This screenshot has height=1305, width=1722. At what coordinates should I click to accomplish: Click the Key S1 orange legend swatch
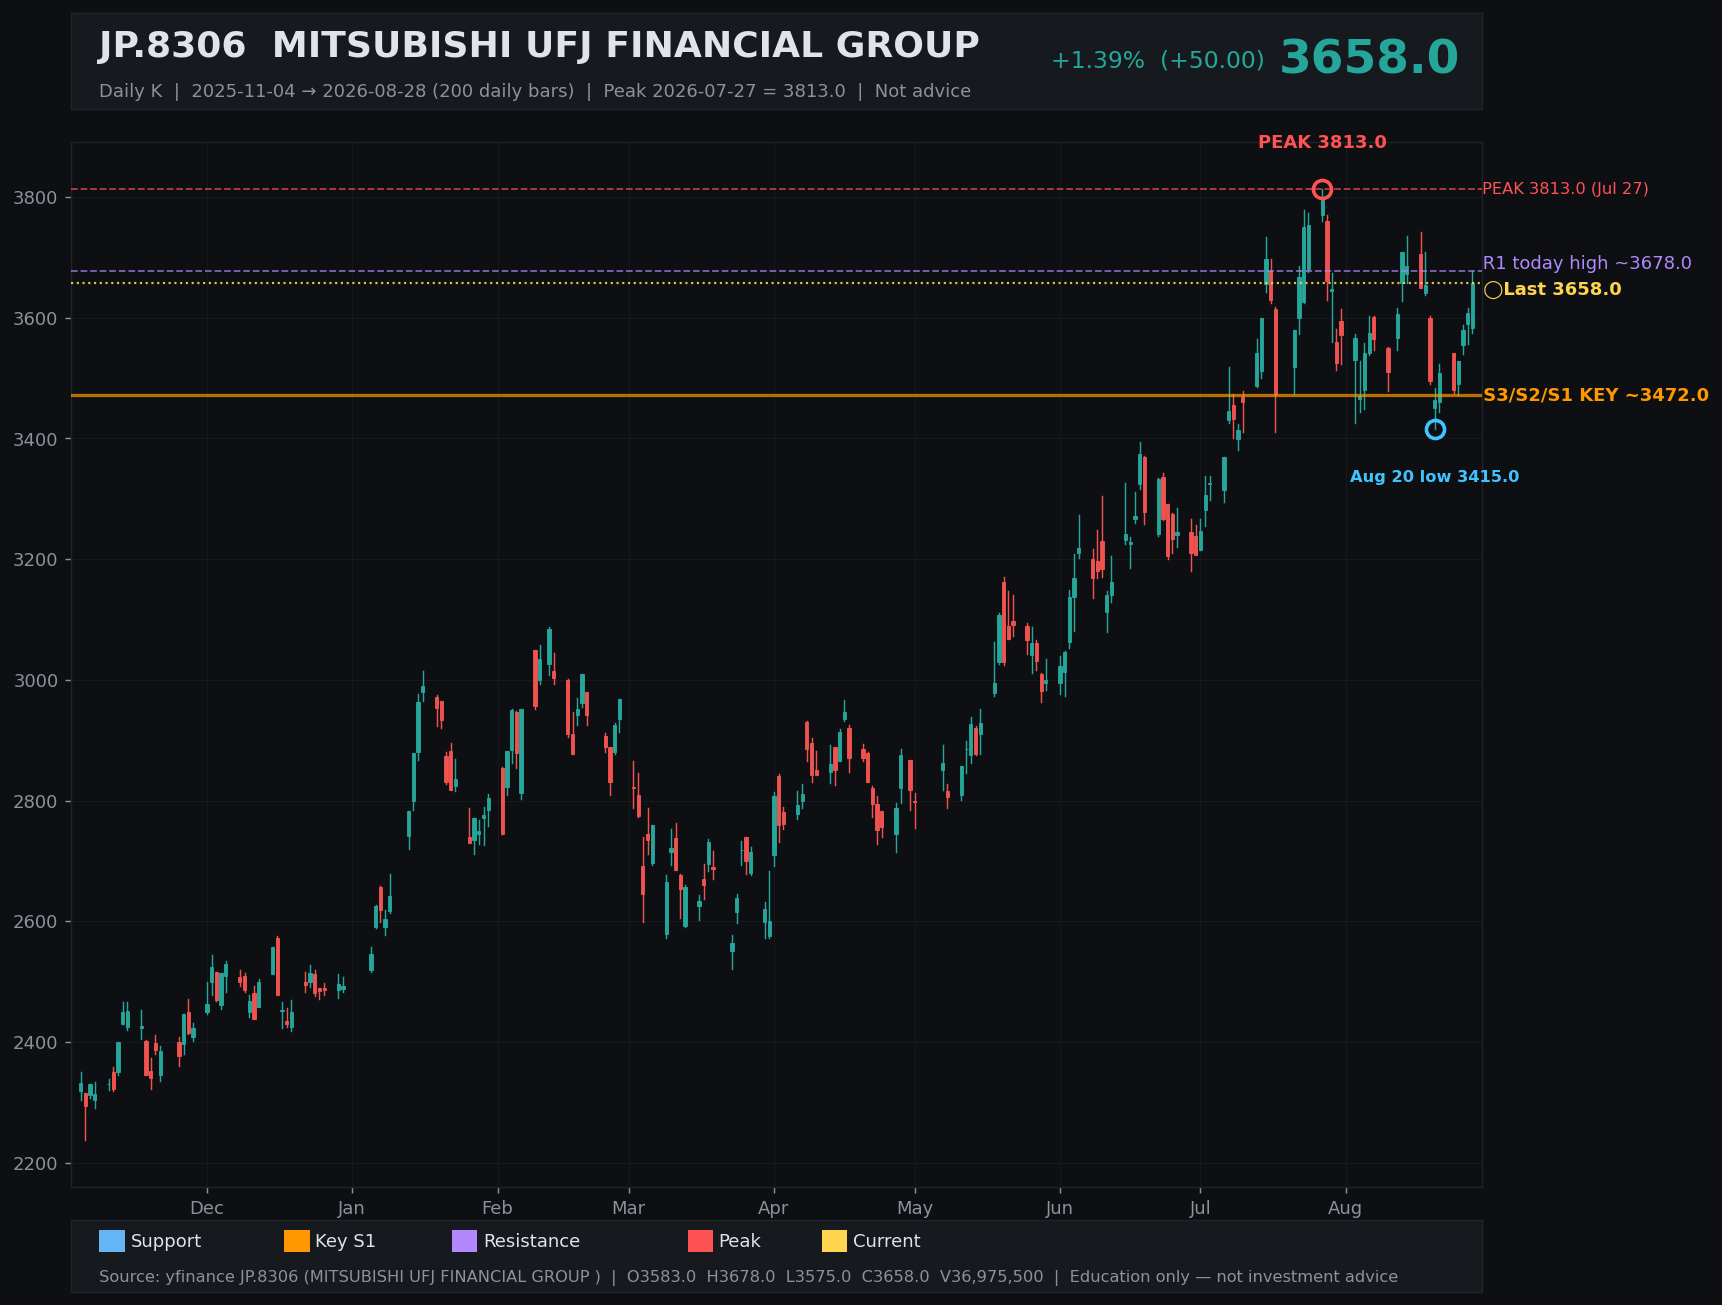pyautogui.click(x=297, y=1241)
